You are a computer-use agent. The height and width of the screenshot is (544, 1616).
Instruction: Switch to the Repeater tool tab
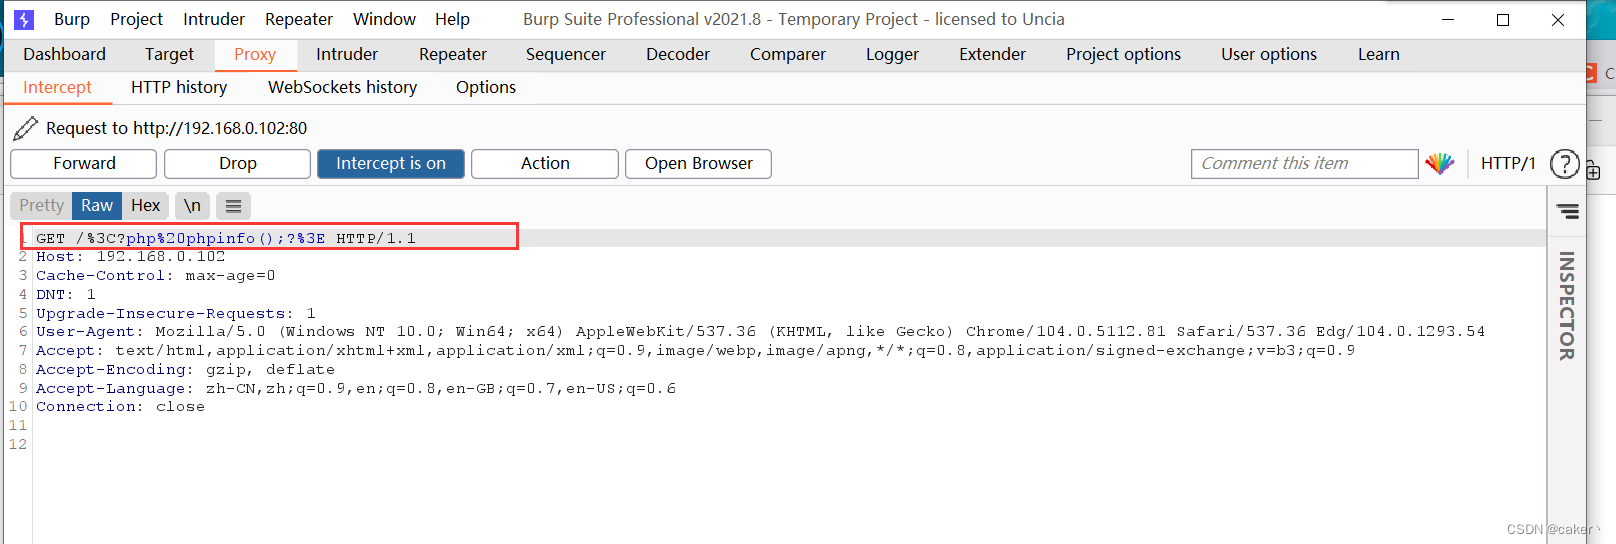coord(453,55)
